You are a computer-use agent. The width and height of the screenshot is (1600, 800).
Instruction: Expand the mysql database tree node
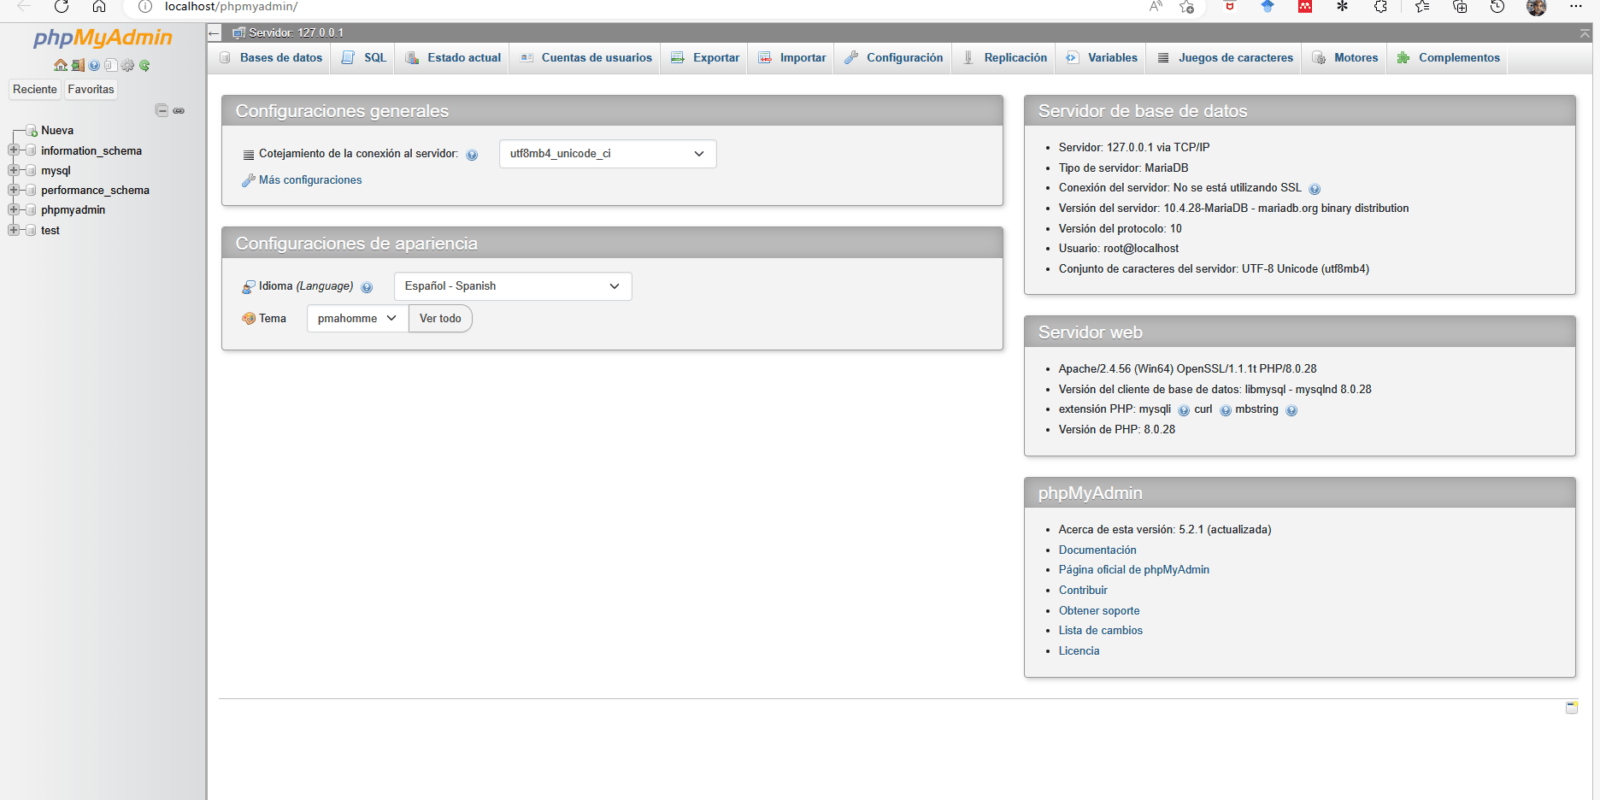[14, 170]
